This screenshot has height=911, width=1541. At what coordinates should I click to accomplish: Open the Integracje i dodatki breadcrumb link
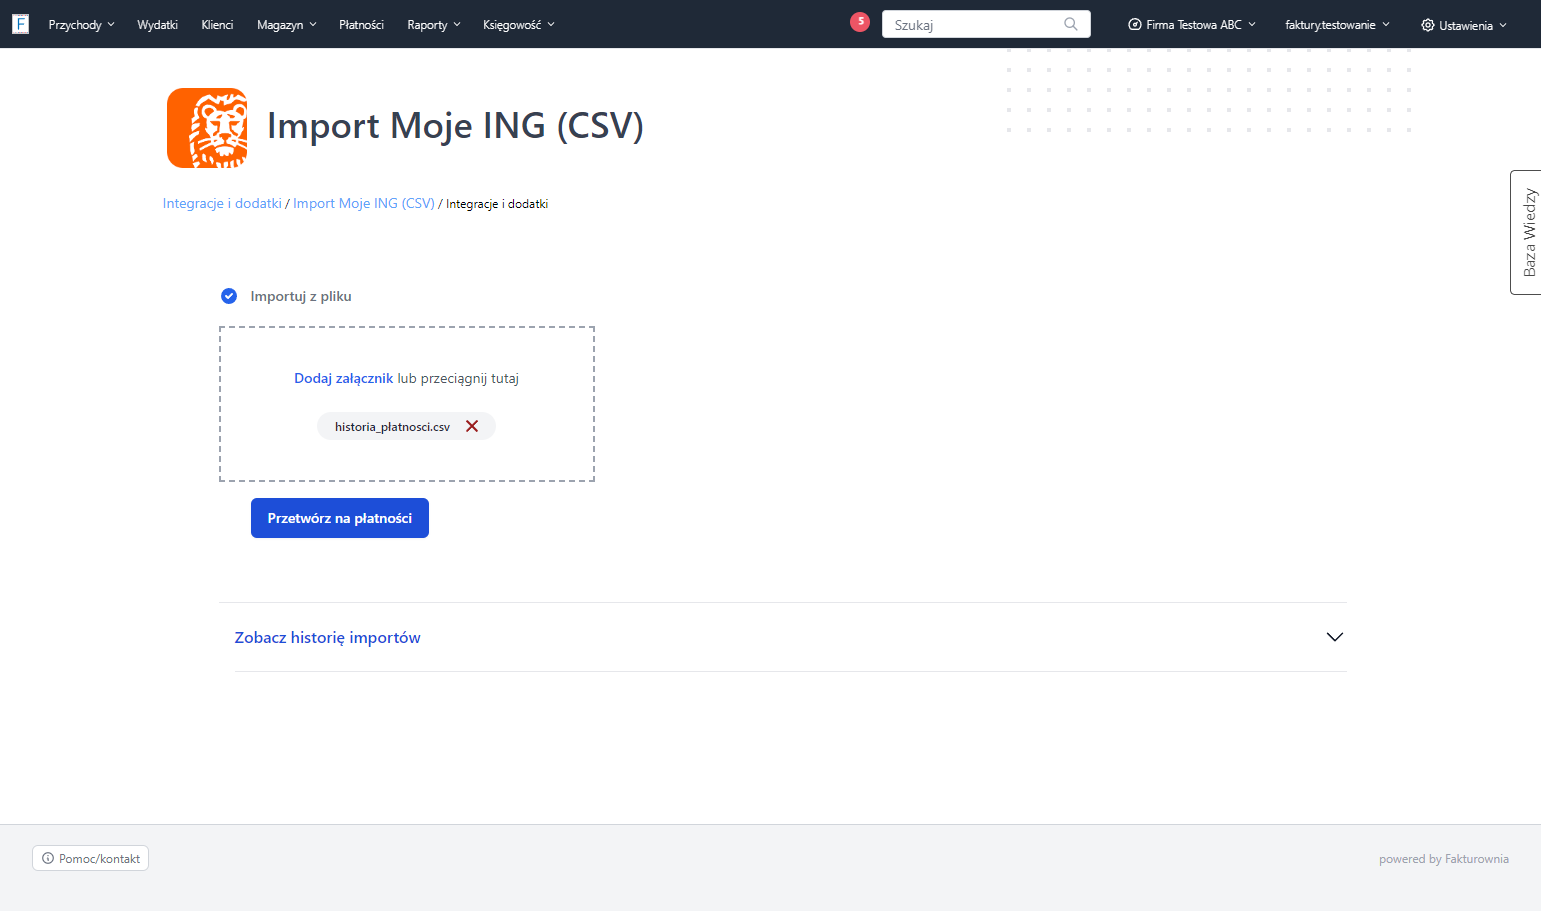click(222, 203)
